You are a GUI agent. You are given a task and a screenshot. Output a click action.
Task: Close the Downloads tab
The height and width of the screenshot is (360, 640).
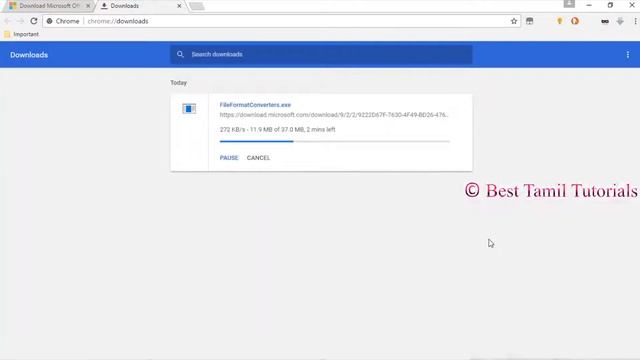click(x=179, y=6)
